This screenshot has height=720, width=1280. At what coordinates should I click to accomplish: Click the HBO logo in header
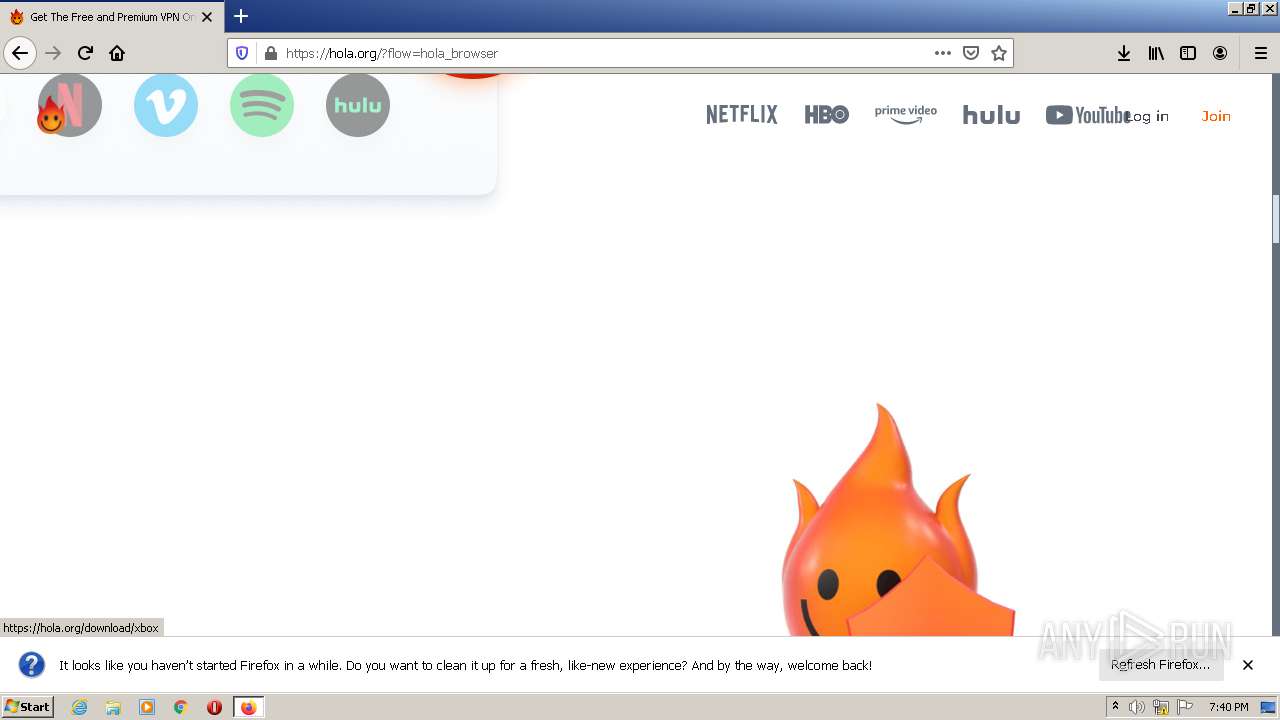(827, 115)
